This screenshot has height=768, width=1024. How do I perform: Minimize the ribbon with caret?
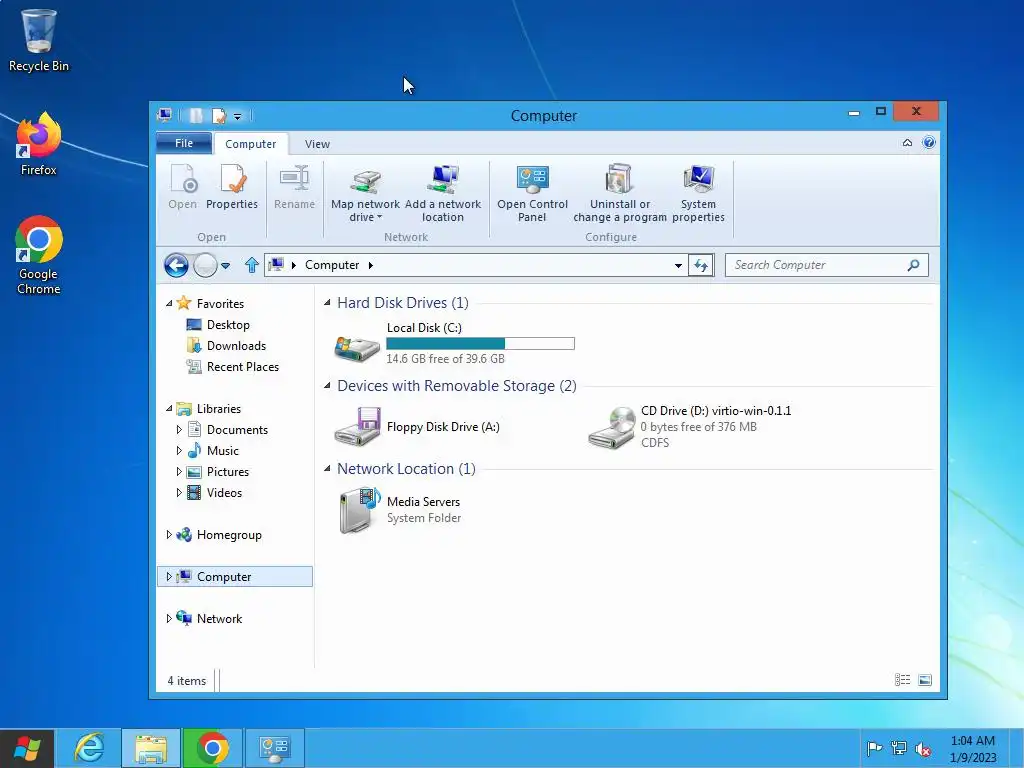[x=907, y=142]
